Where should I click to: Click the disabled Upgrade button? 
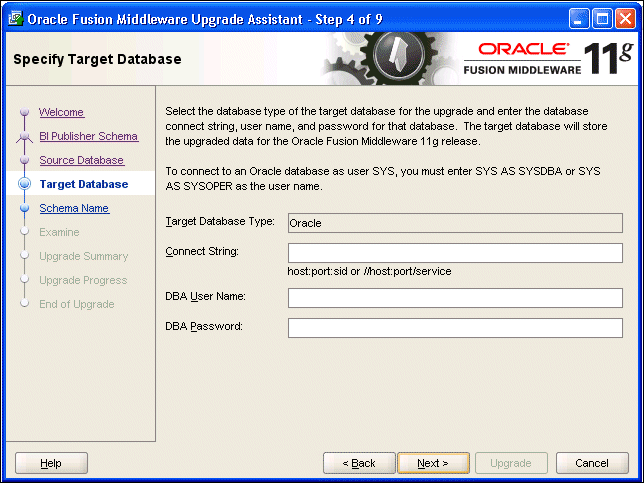click(511, 463)
